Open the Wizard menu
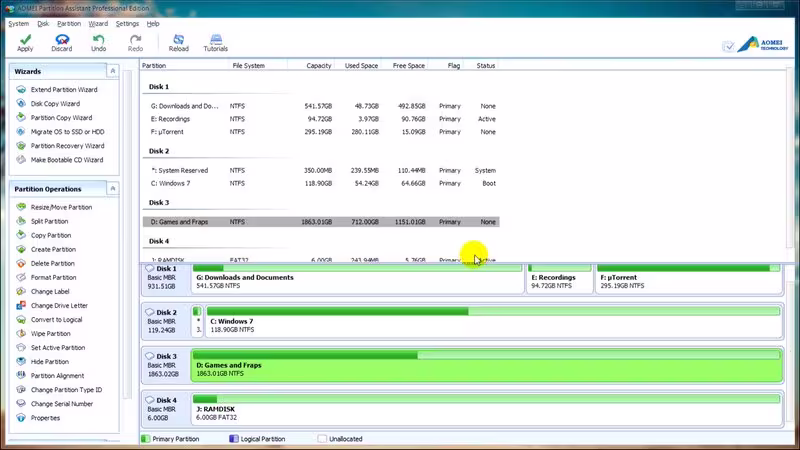 98,23
